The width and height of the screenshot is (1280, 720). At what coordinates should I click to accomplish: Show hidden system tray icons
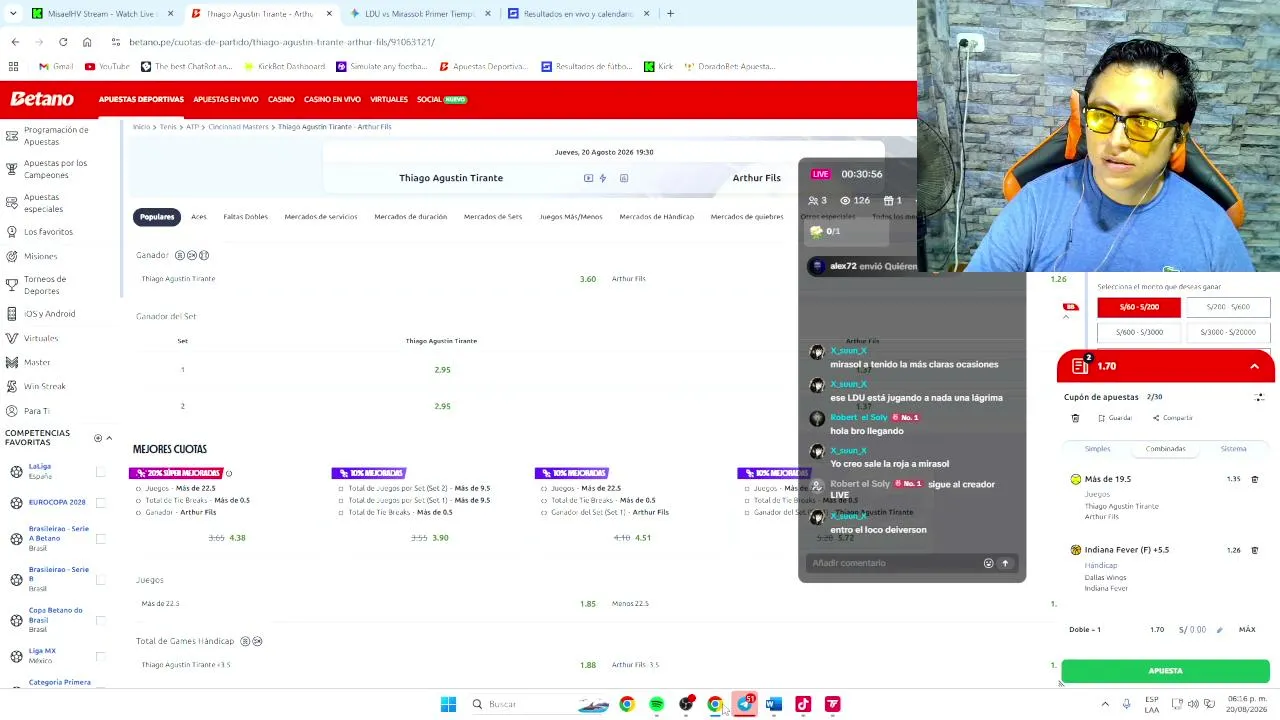1105,704
